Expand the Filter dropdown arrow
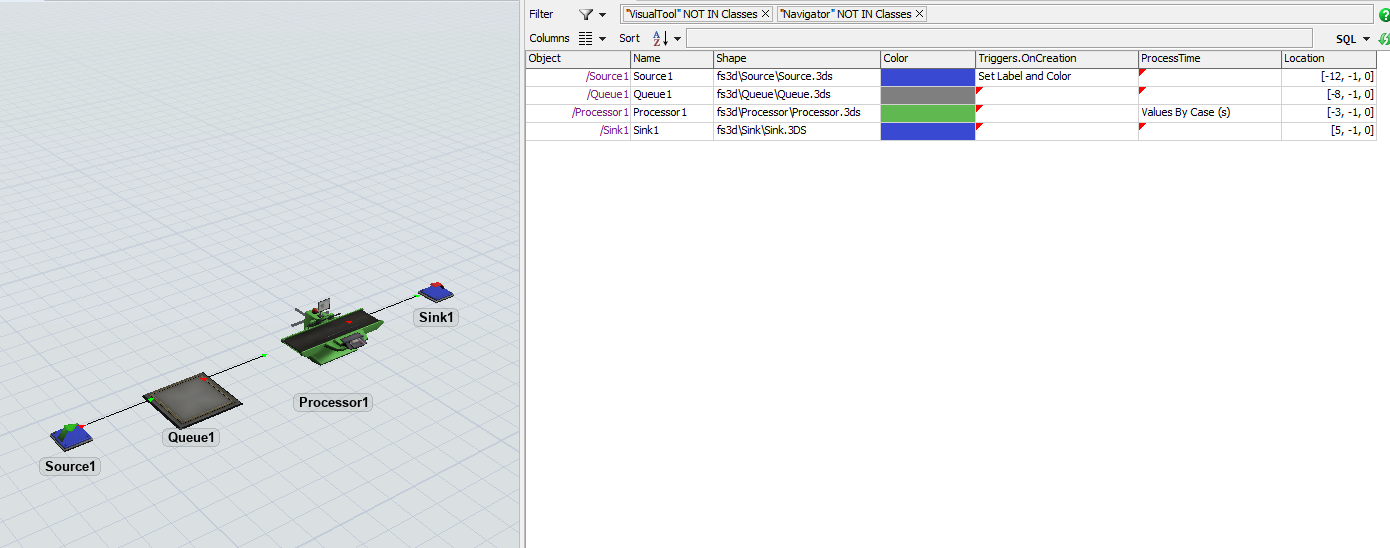Viewport: 1390px width, 548px height. coord(602,15)
